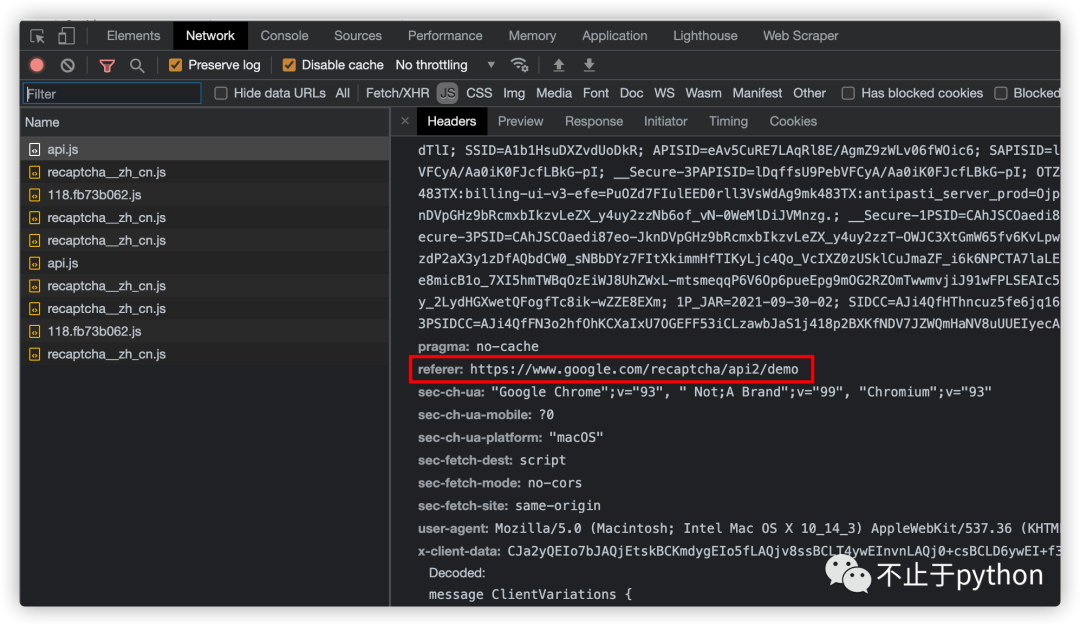
Task: Select 118.fb73b062.js in request list
Action: (94, 195)
